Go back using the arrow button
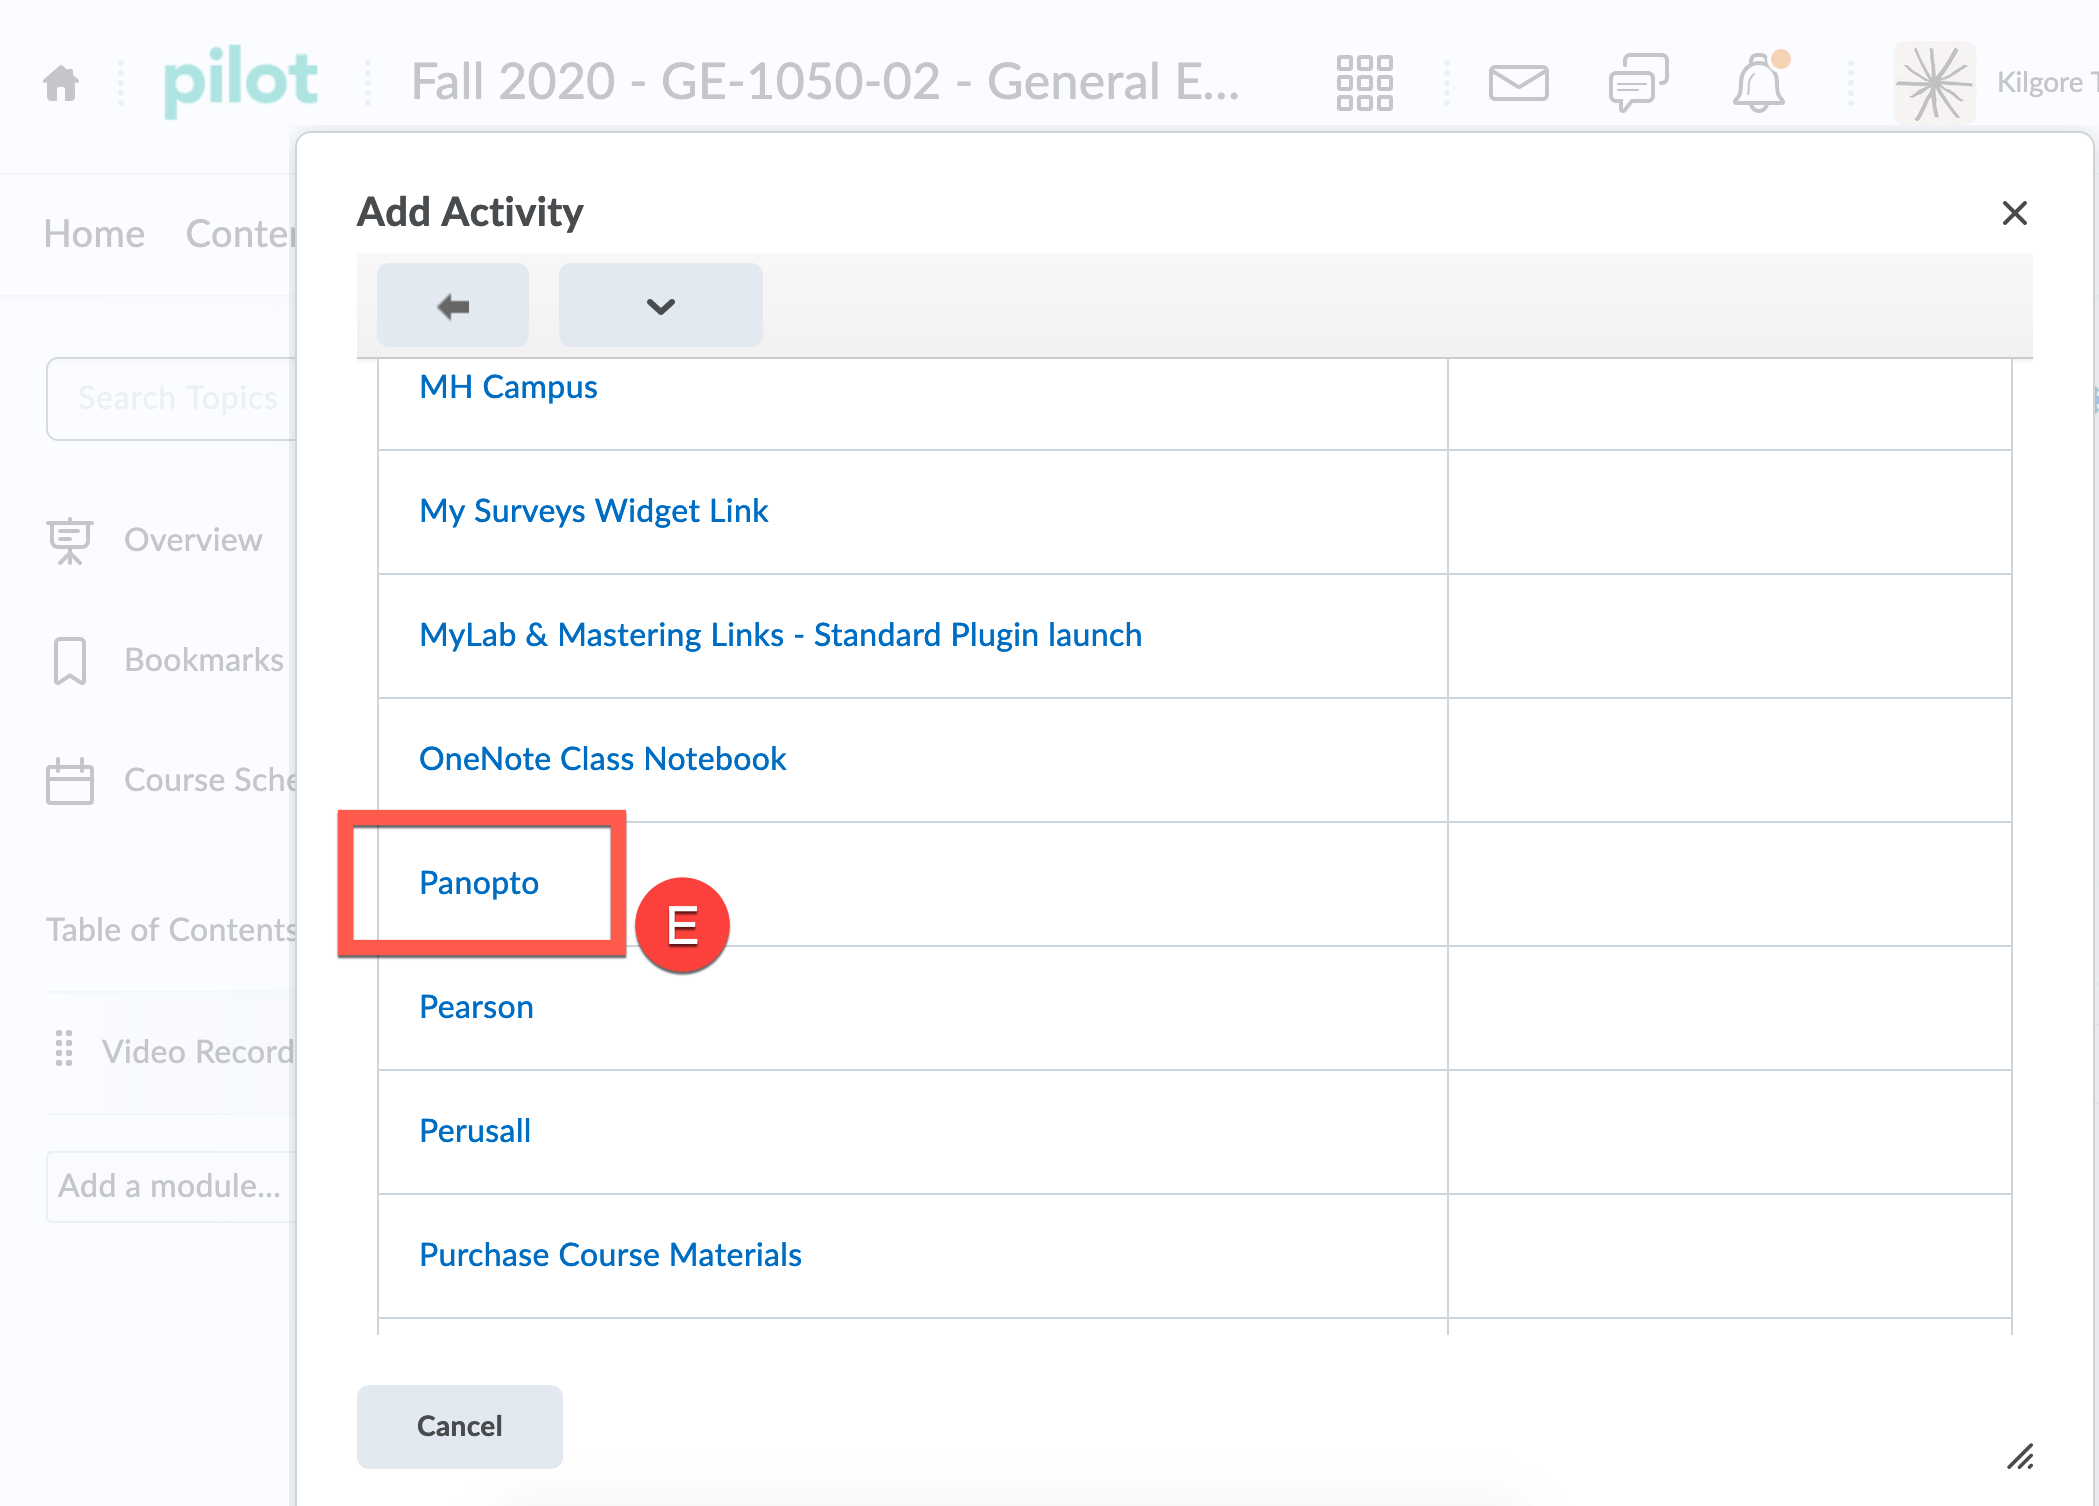The height and width of the screenshot is (1506, 2099). [x=453, y=306]
